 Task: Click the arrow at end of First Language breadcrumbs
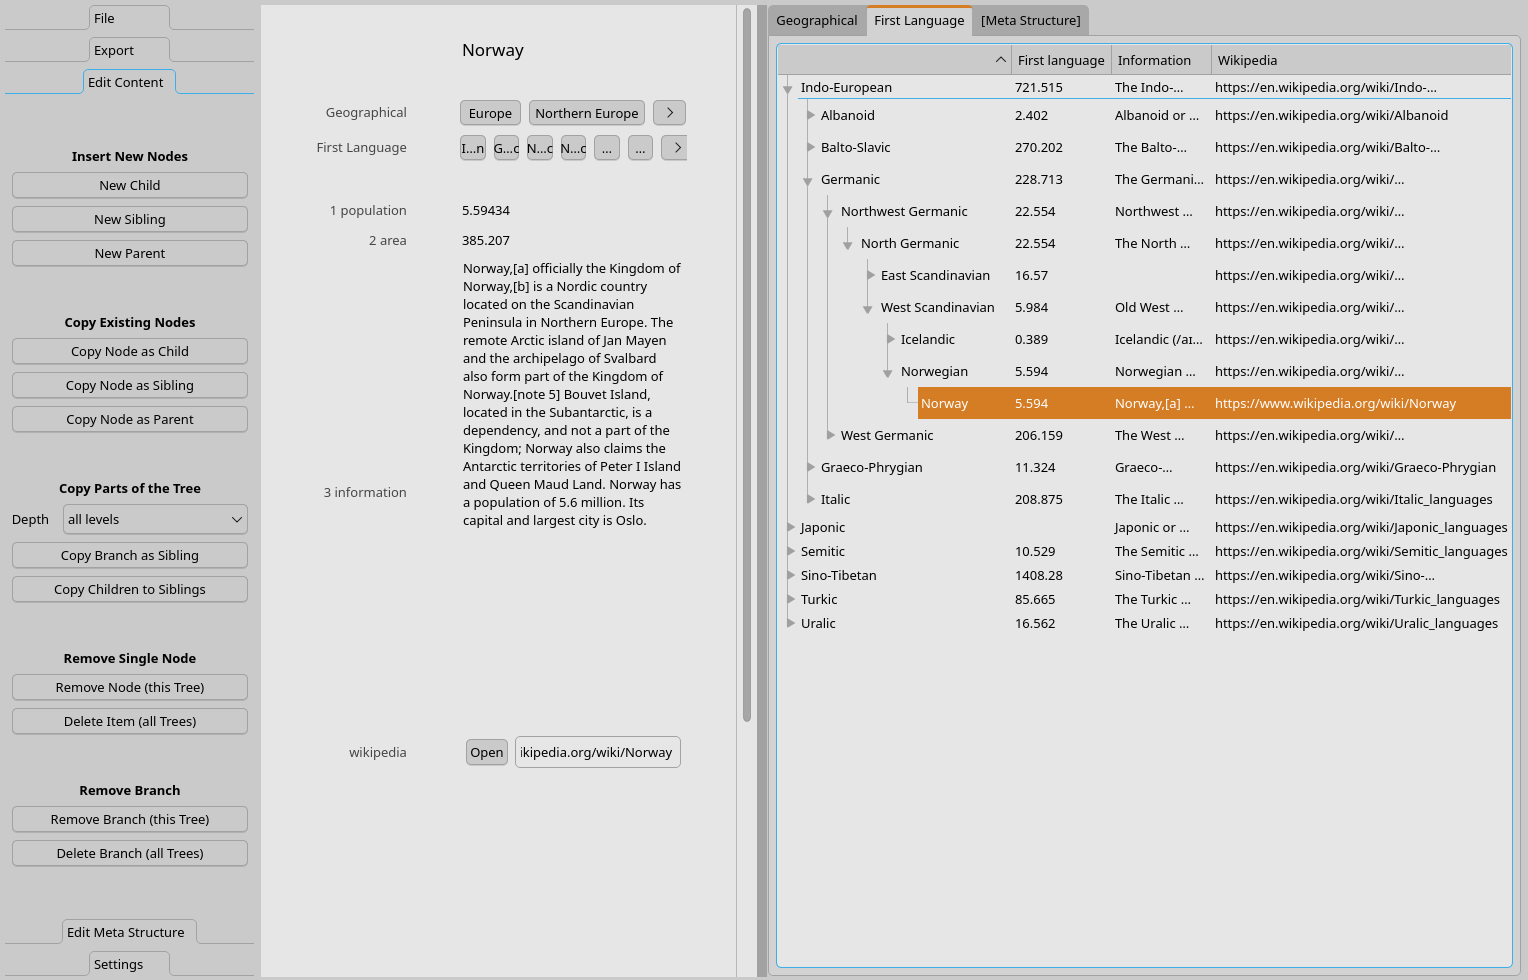tap(676, 148)
